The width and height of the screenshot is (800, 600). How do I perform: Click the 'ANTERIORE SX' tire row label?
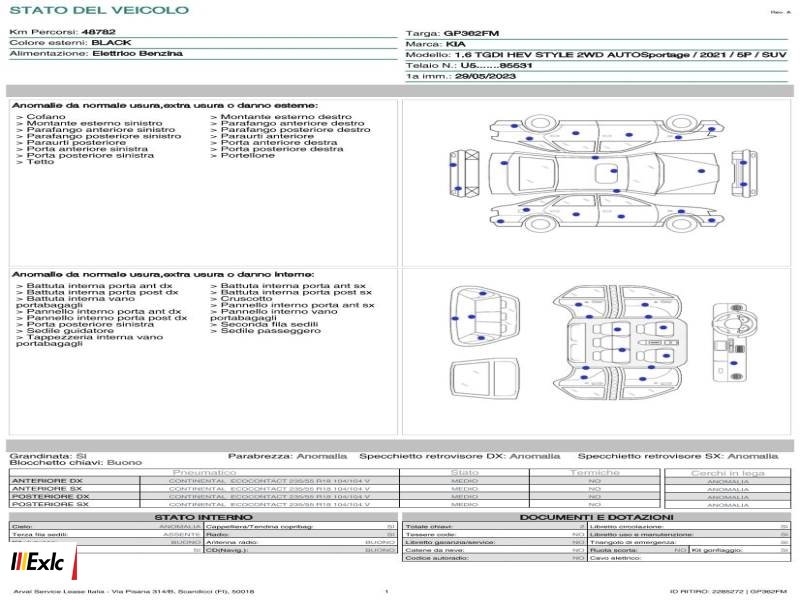pyautogui.click(x=47, y=489)
